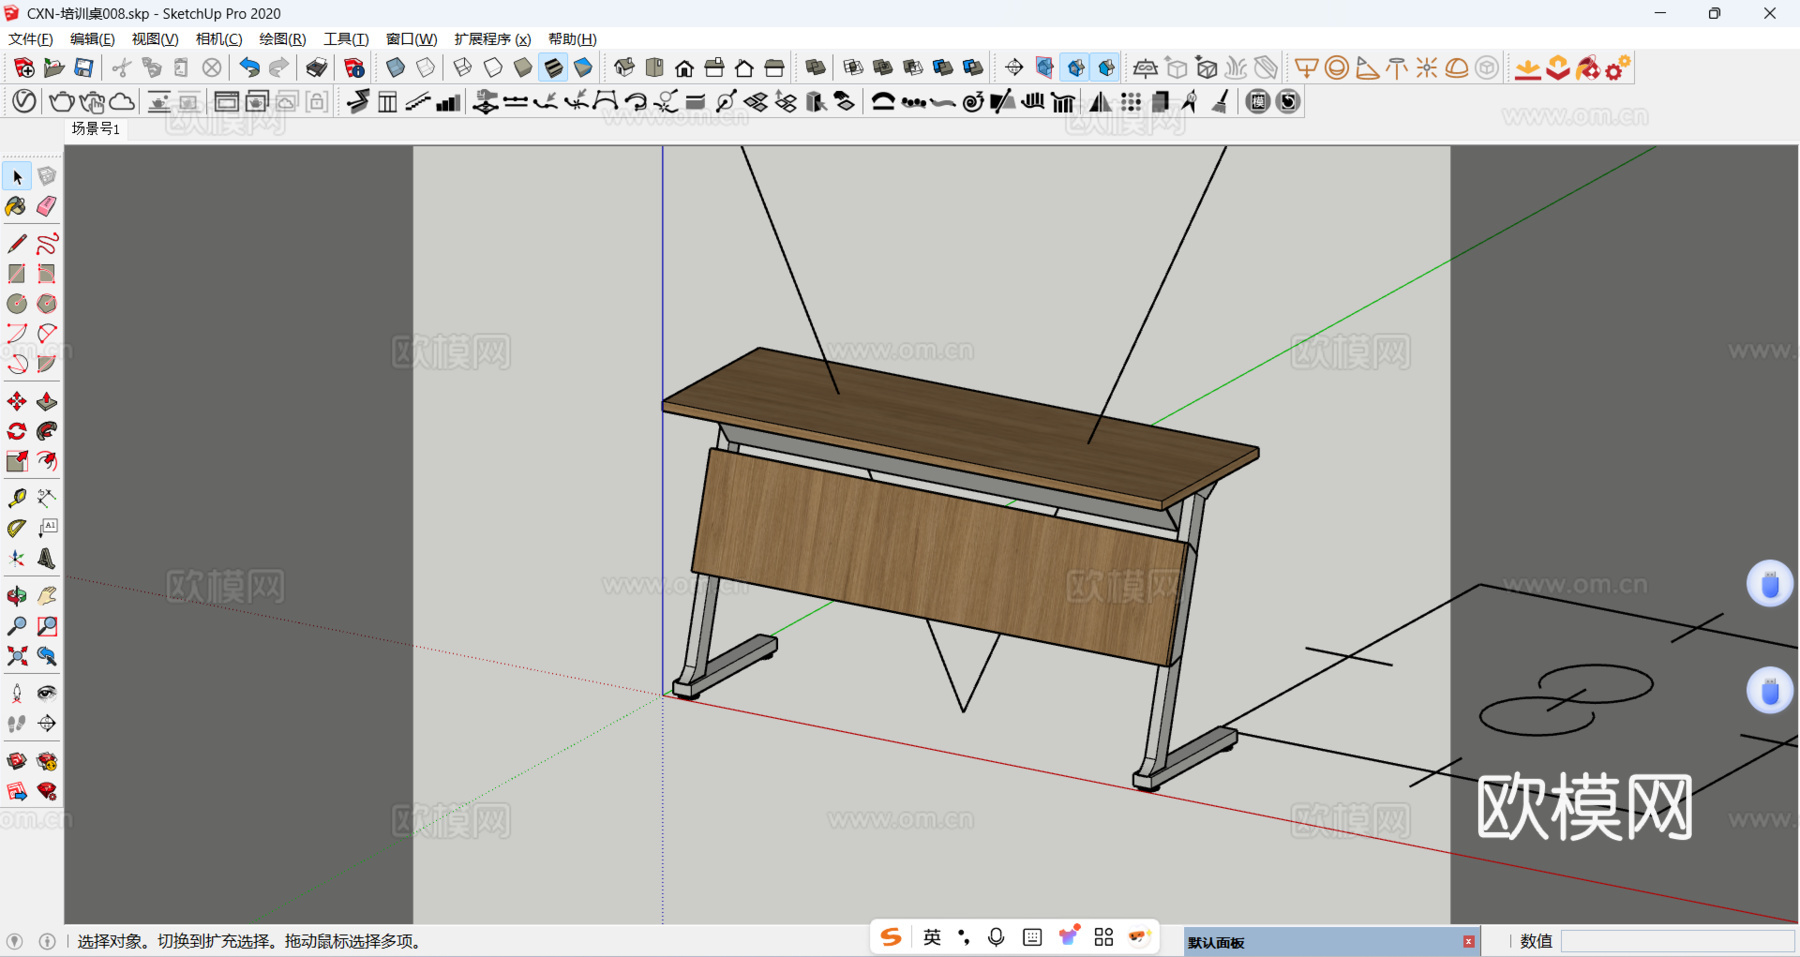Open the 帮助(H) menu
Image resolution: width=1800 pixels, height=957 pixels.
pyautogui.click(x=572, y=39)
